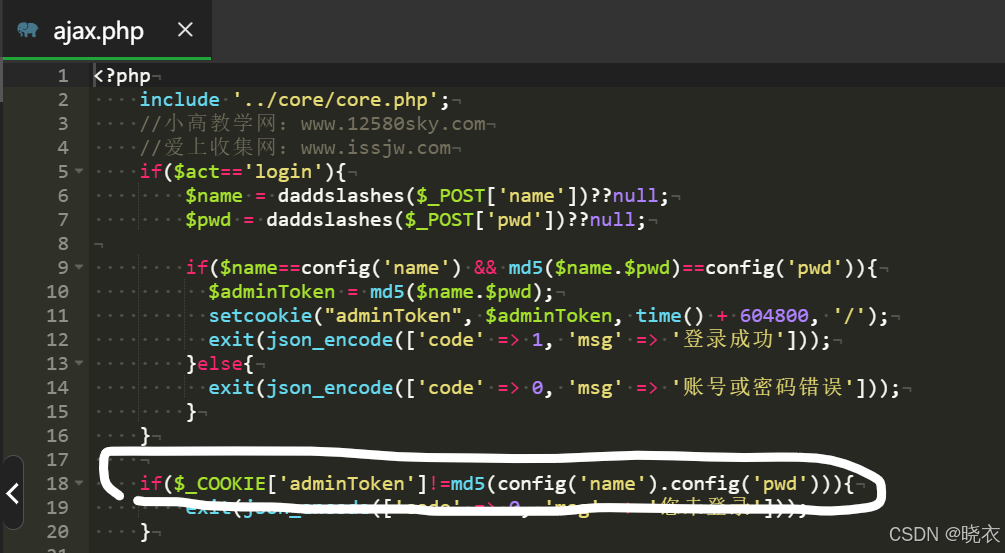Select line number 11 in the gutter
1005x553 pixels.
pyautogui.click(x=57, y=316)
